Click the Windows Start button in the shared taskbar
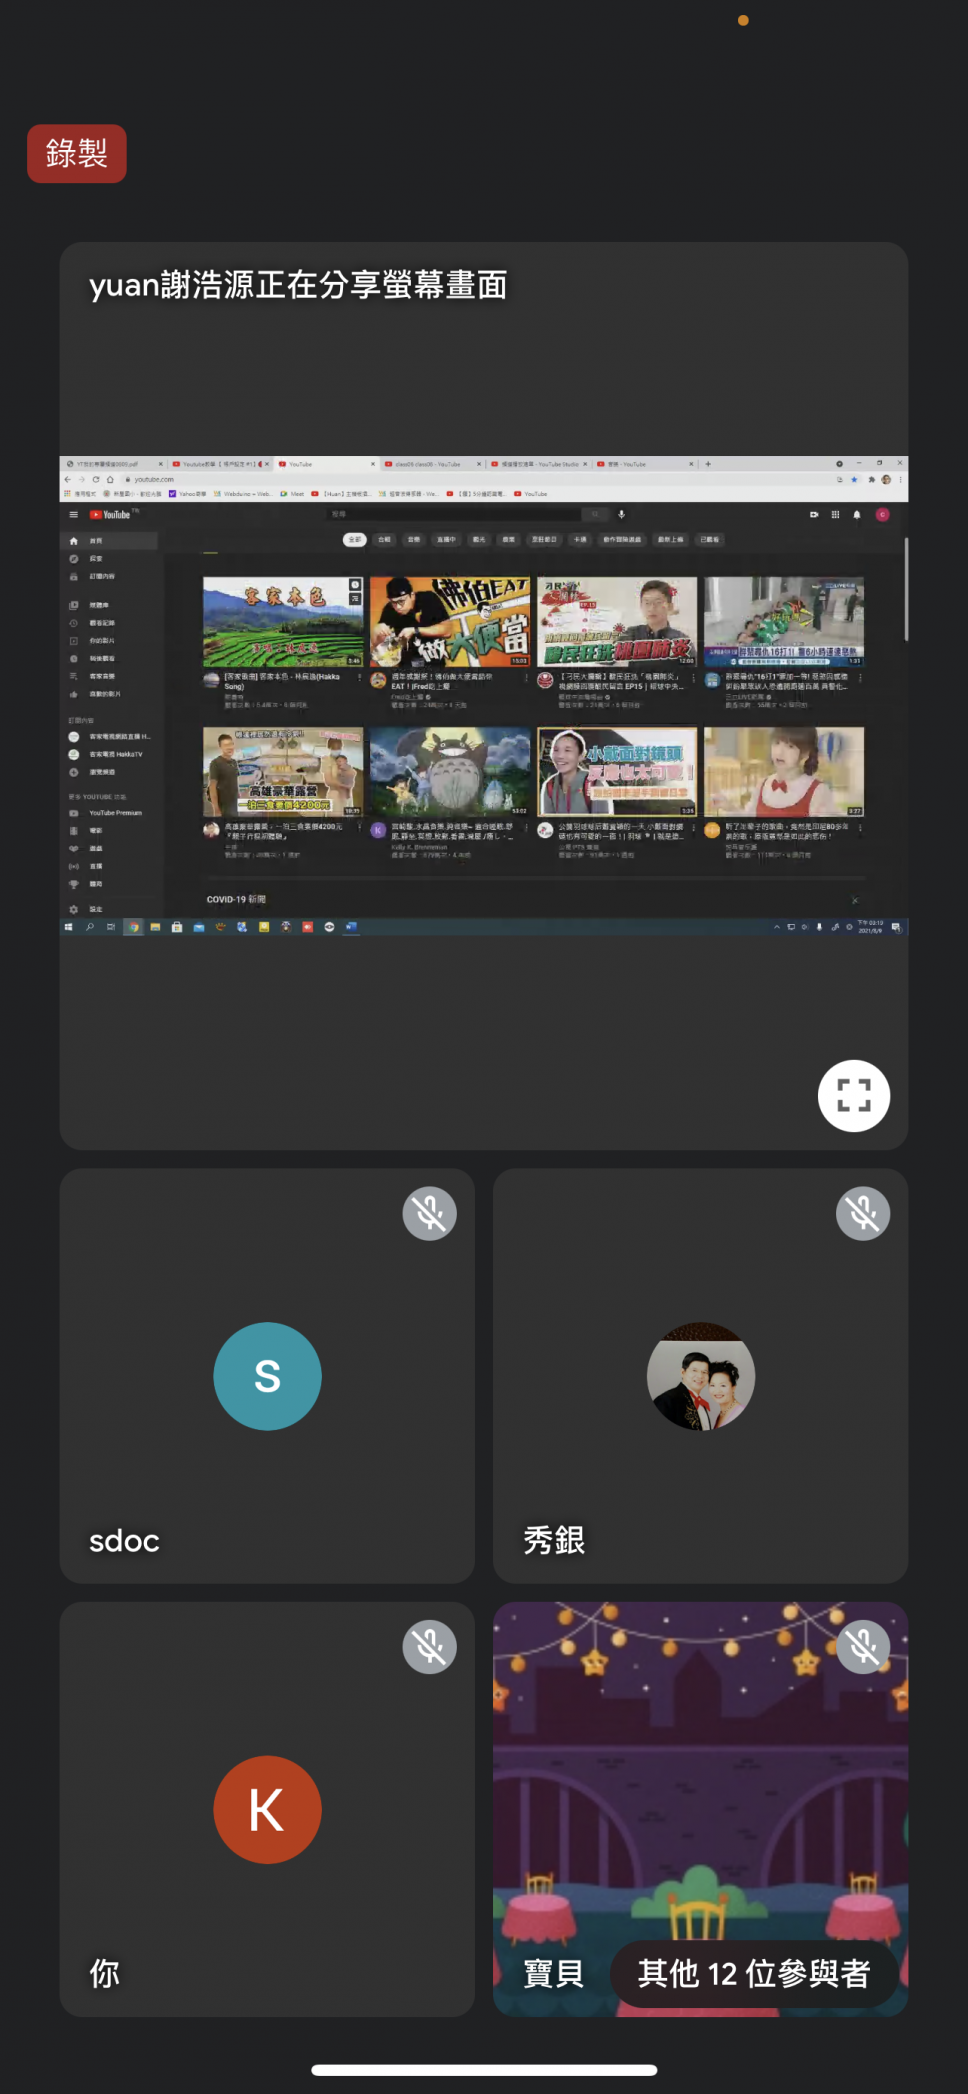 pos(68,927)
